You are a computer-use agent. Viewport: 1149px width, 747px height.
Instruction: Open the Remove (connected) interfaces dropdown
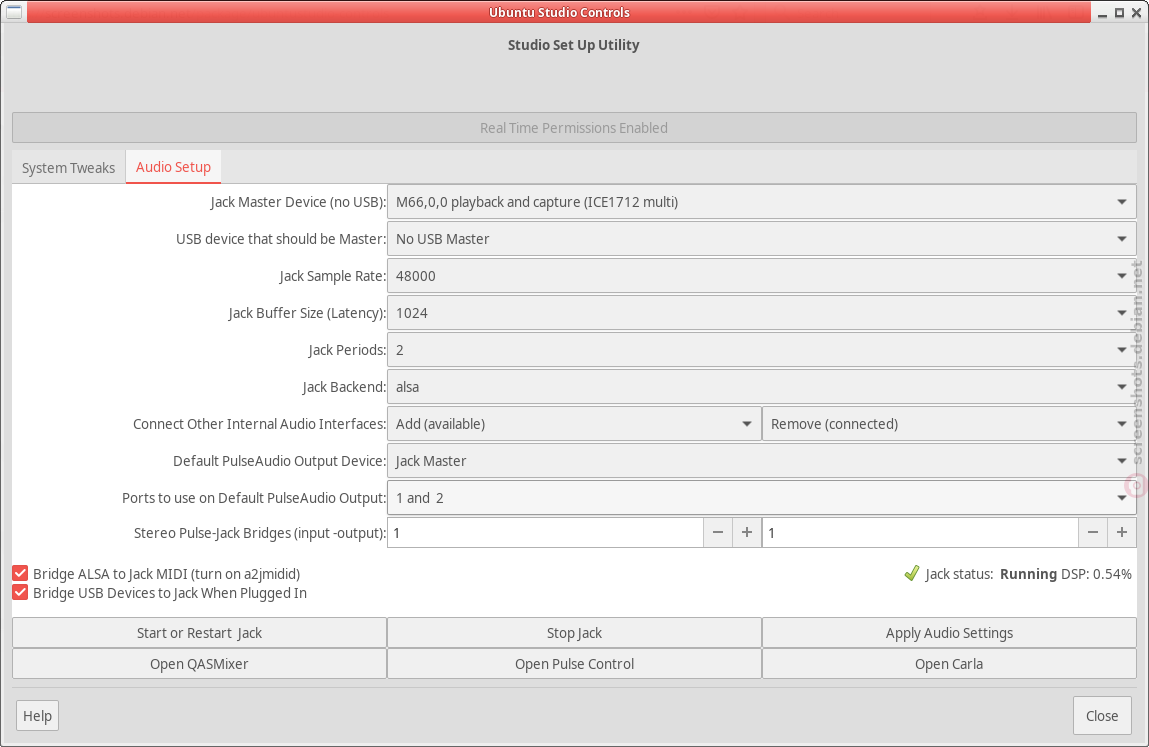[x=950, y=424]
